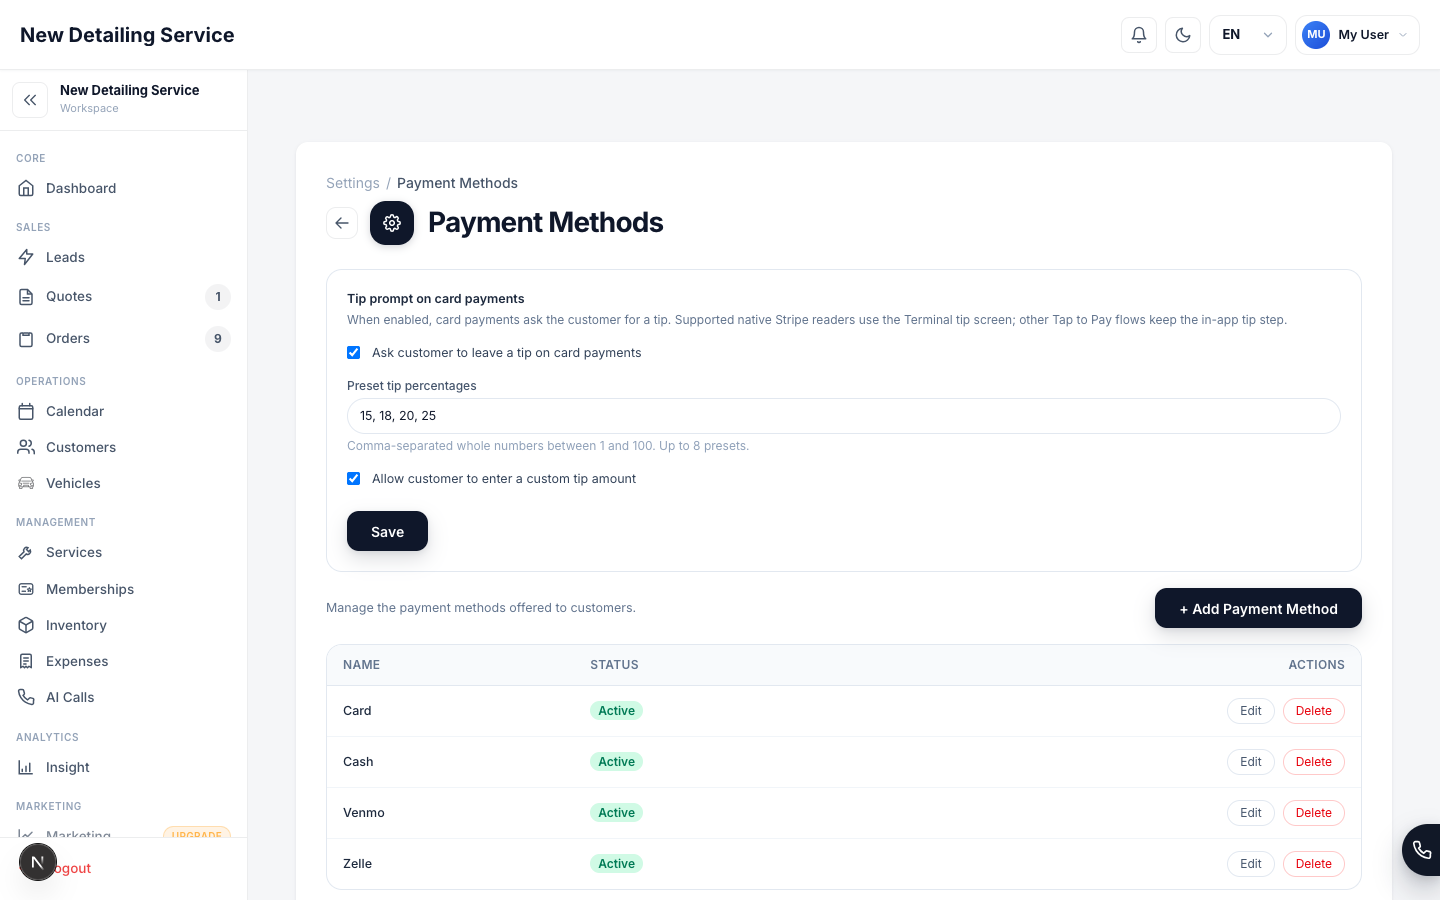
Task: Uncheck Ask customer to leave a tip
Action: (354, 353)
